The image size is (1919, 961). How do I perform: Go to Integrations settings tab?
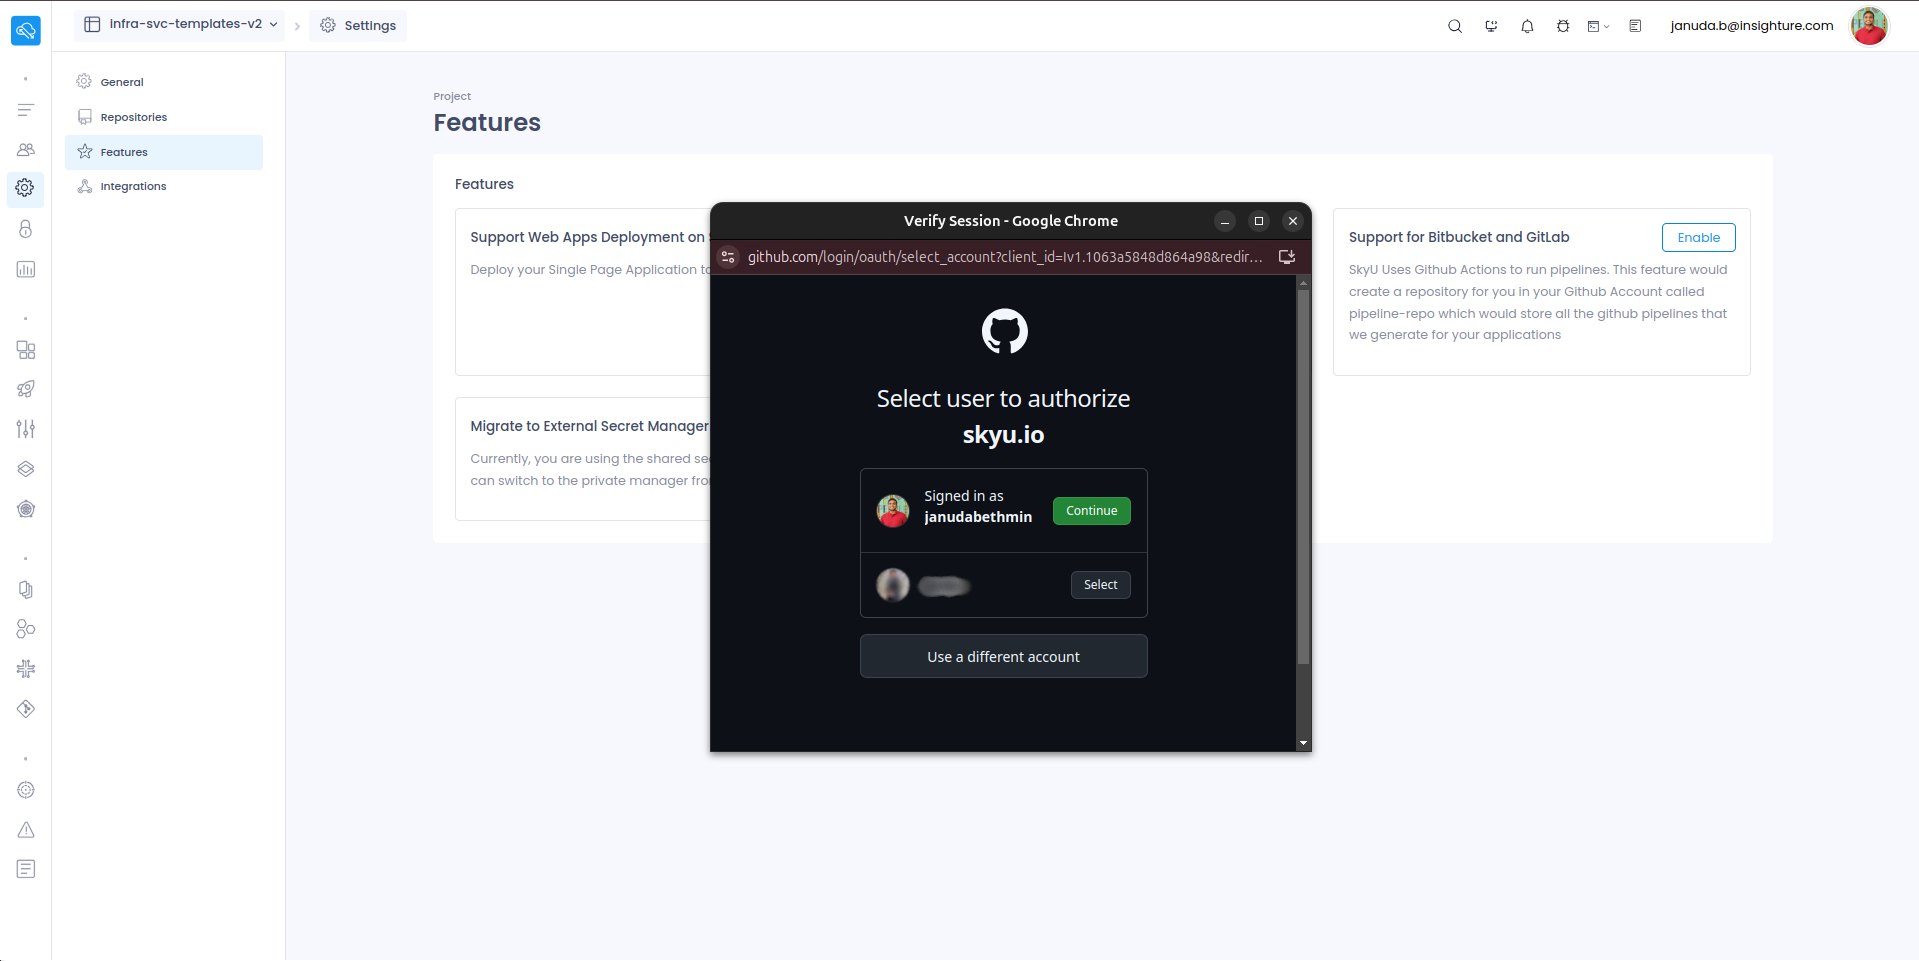[x=164, y=186]
